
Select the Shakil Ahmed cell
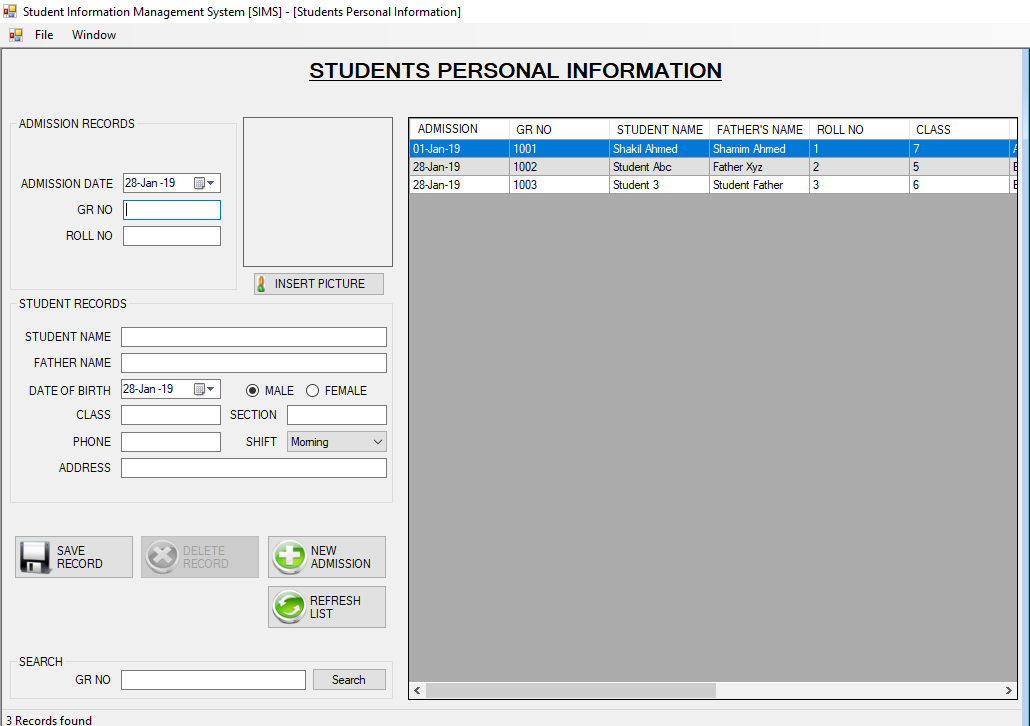[x=660, y=149]
